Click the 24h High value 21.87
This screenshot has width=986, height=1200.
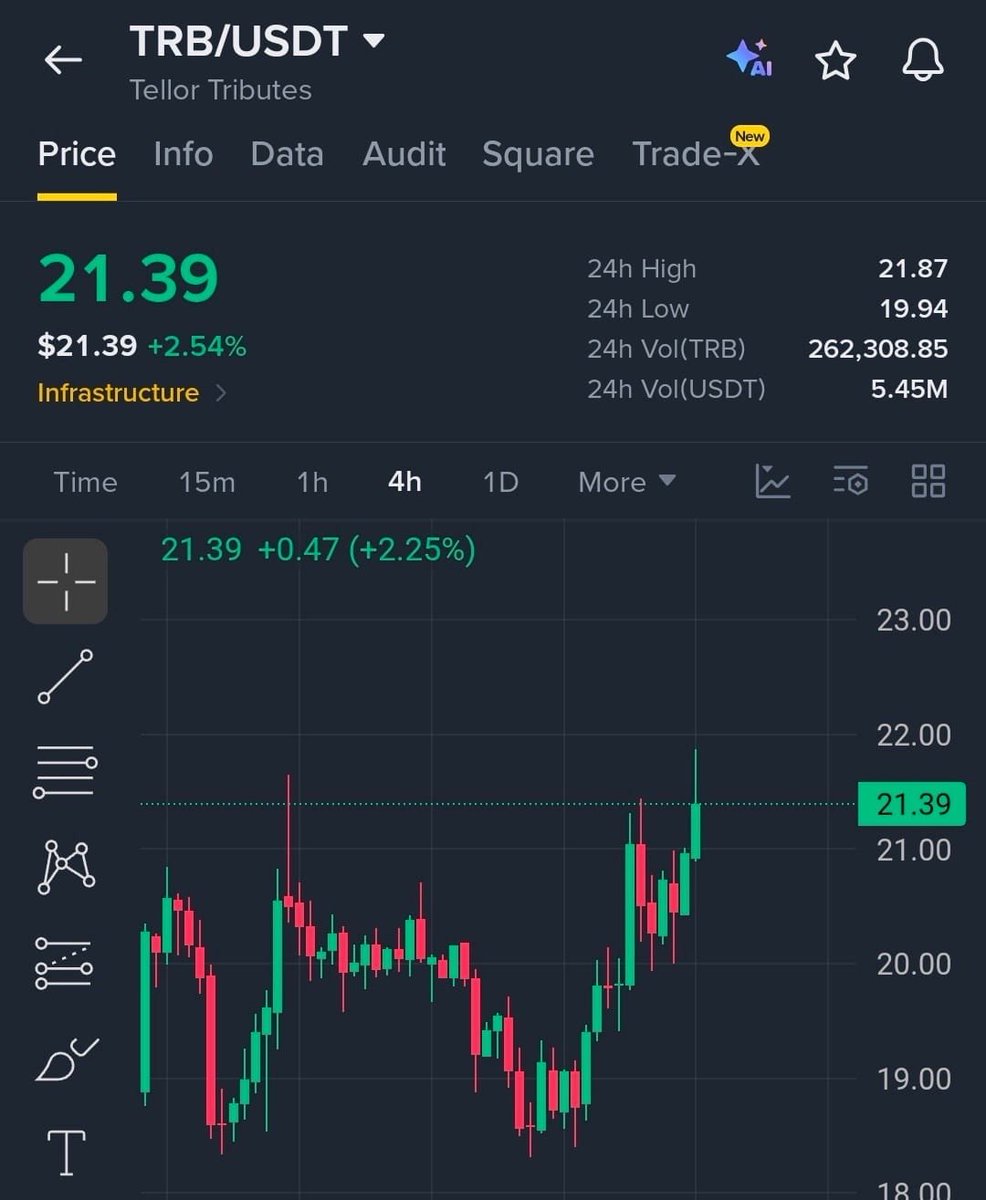[913, 268]
